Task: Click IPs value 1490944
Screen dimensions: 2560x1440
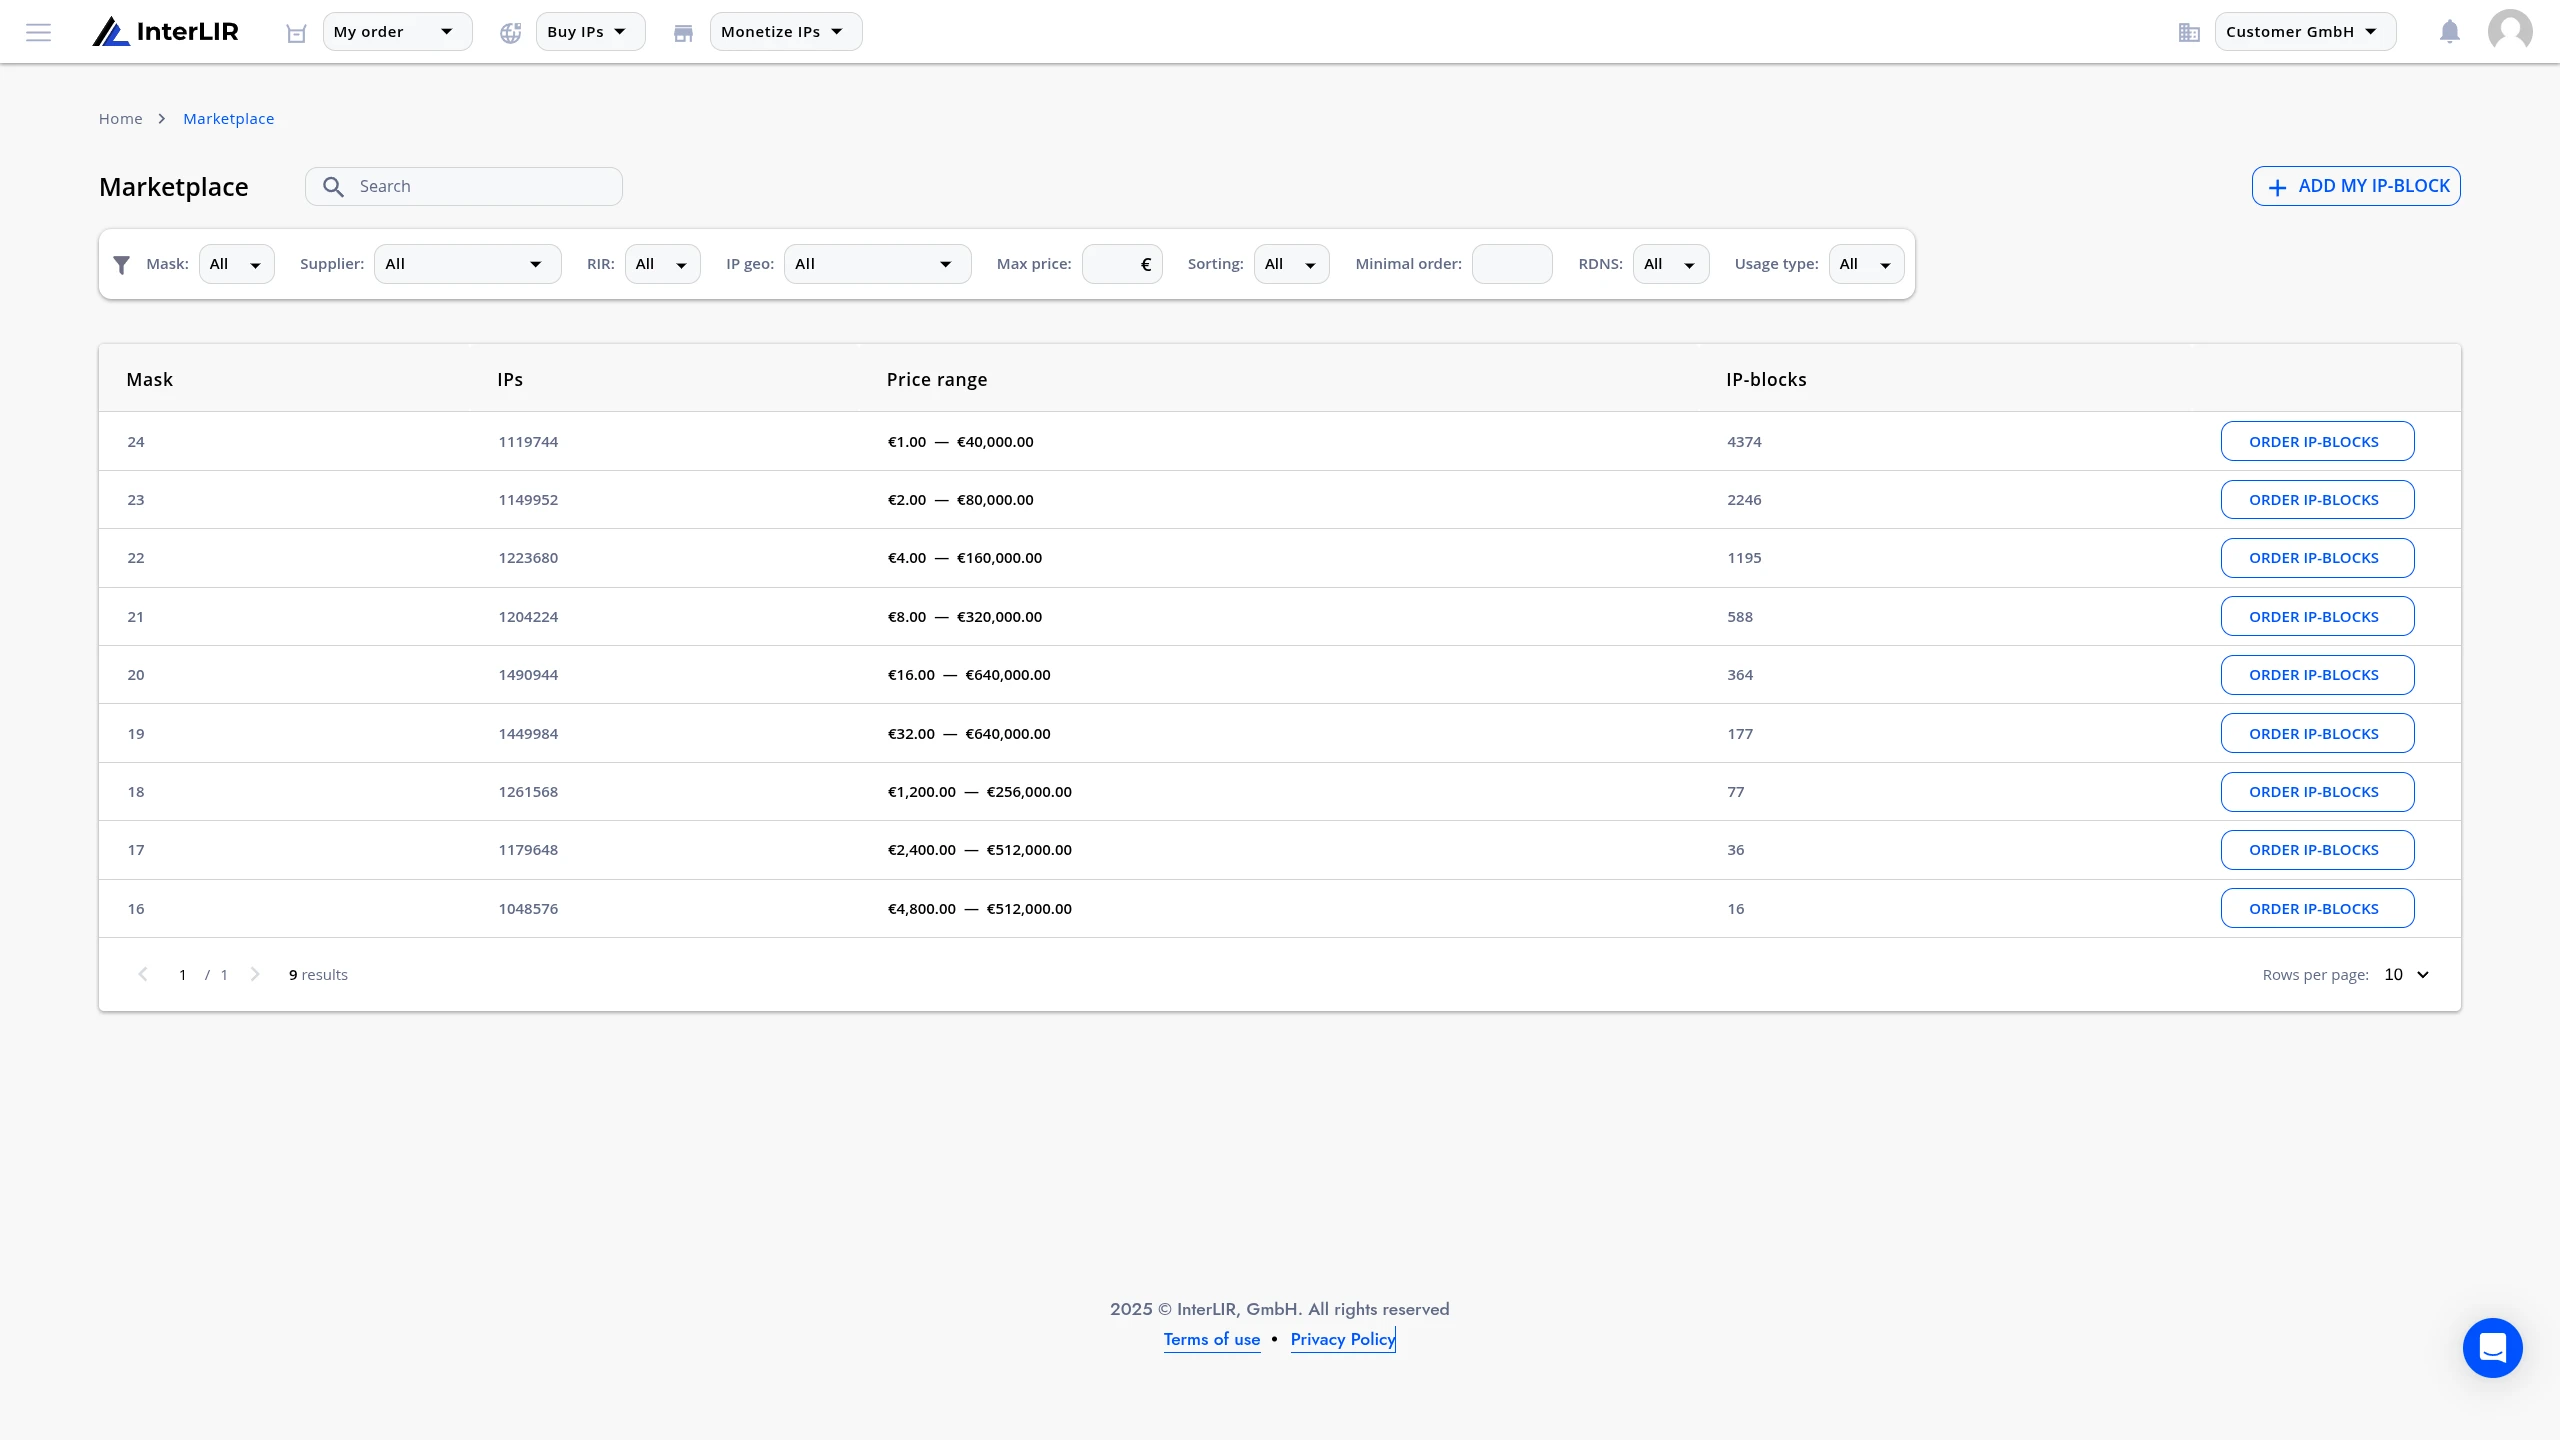Action: 528,675
